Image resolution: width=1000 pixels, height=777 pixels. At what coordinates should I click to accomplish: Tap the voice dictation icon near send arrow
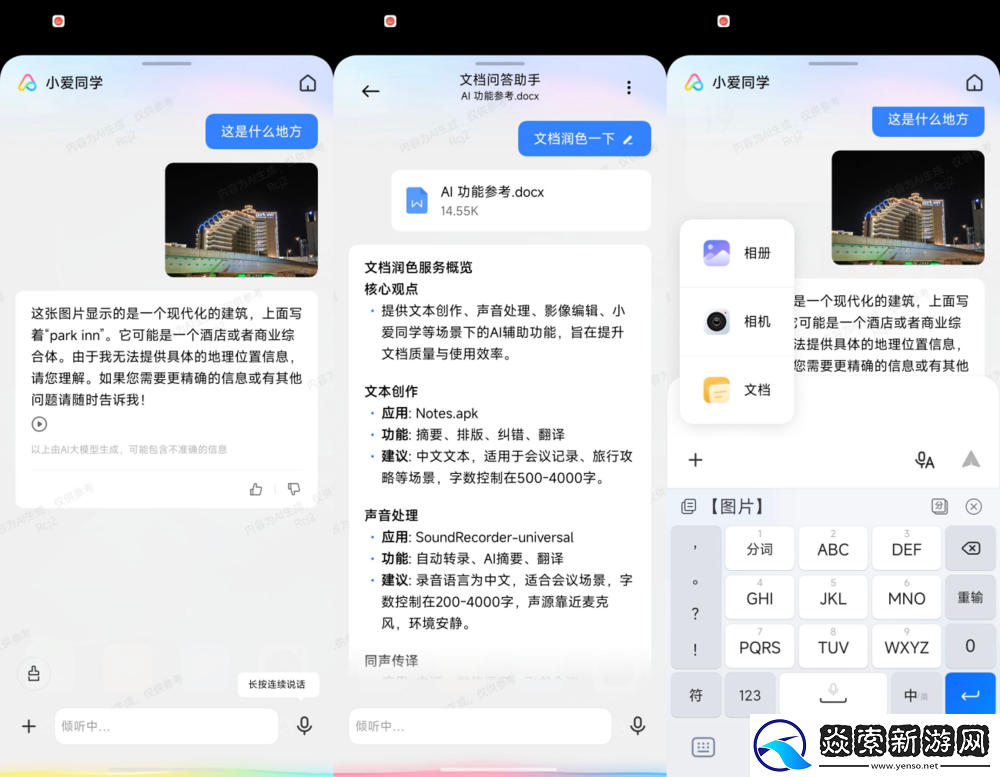click(x=924, y=459)
